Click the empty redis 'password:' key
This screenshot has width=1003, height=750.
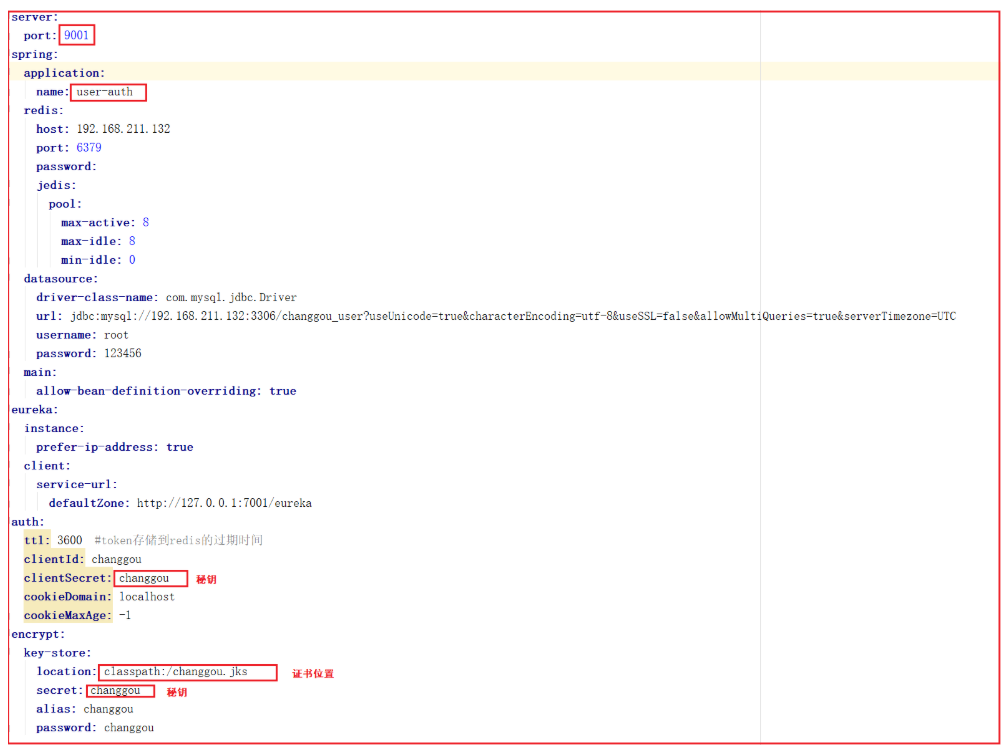click(67, 166)
